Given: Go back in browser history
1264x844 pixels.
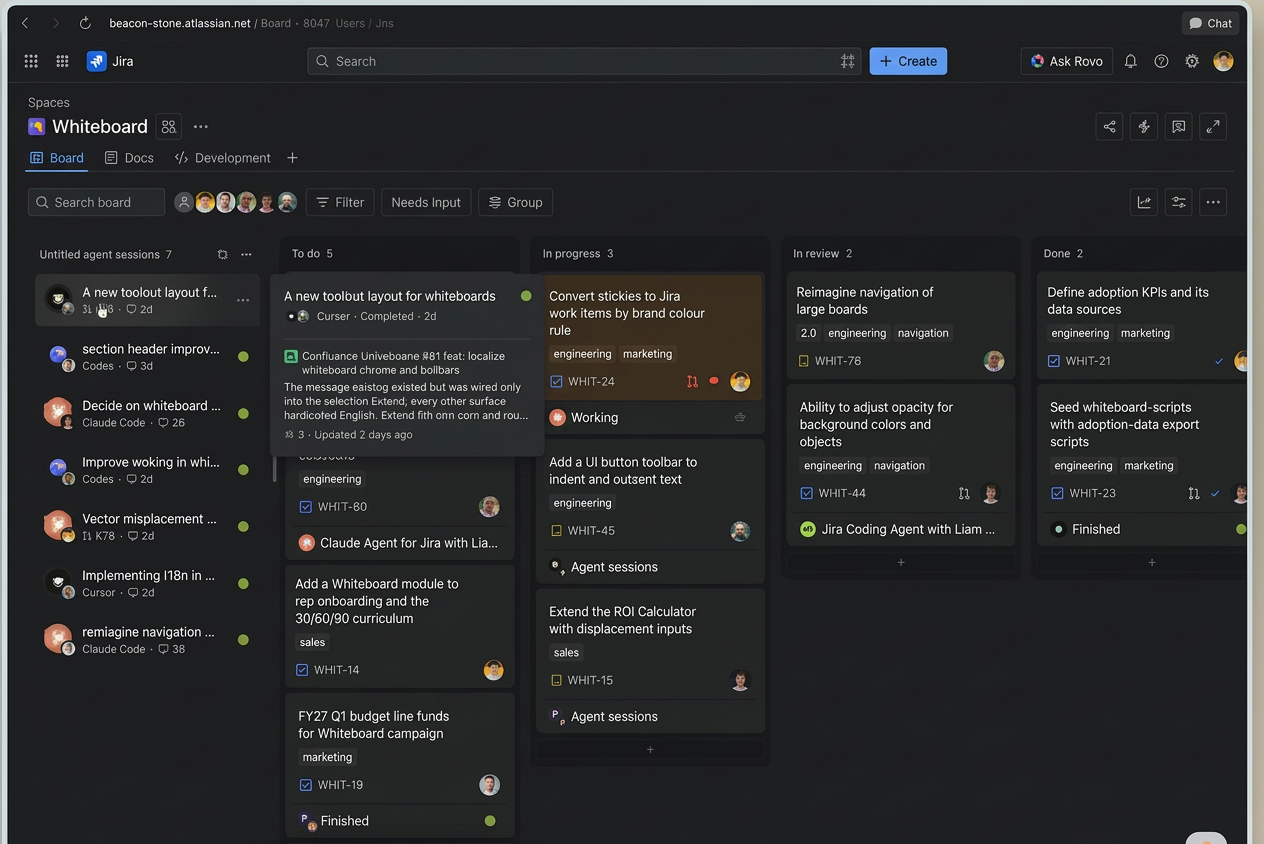Looking at the screenshot, I should 25,23.
